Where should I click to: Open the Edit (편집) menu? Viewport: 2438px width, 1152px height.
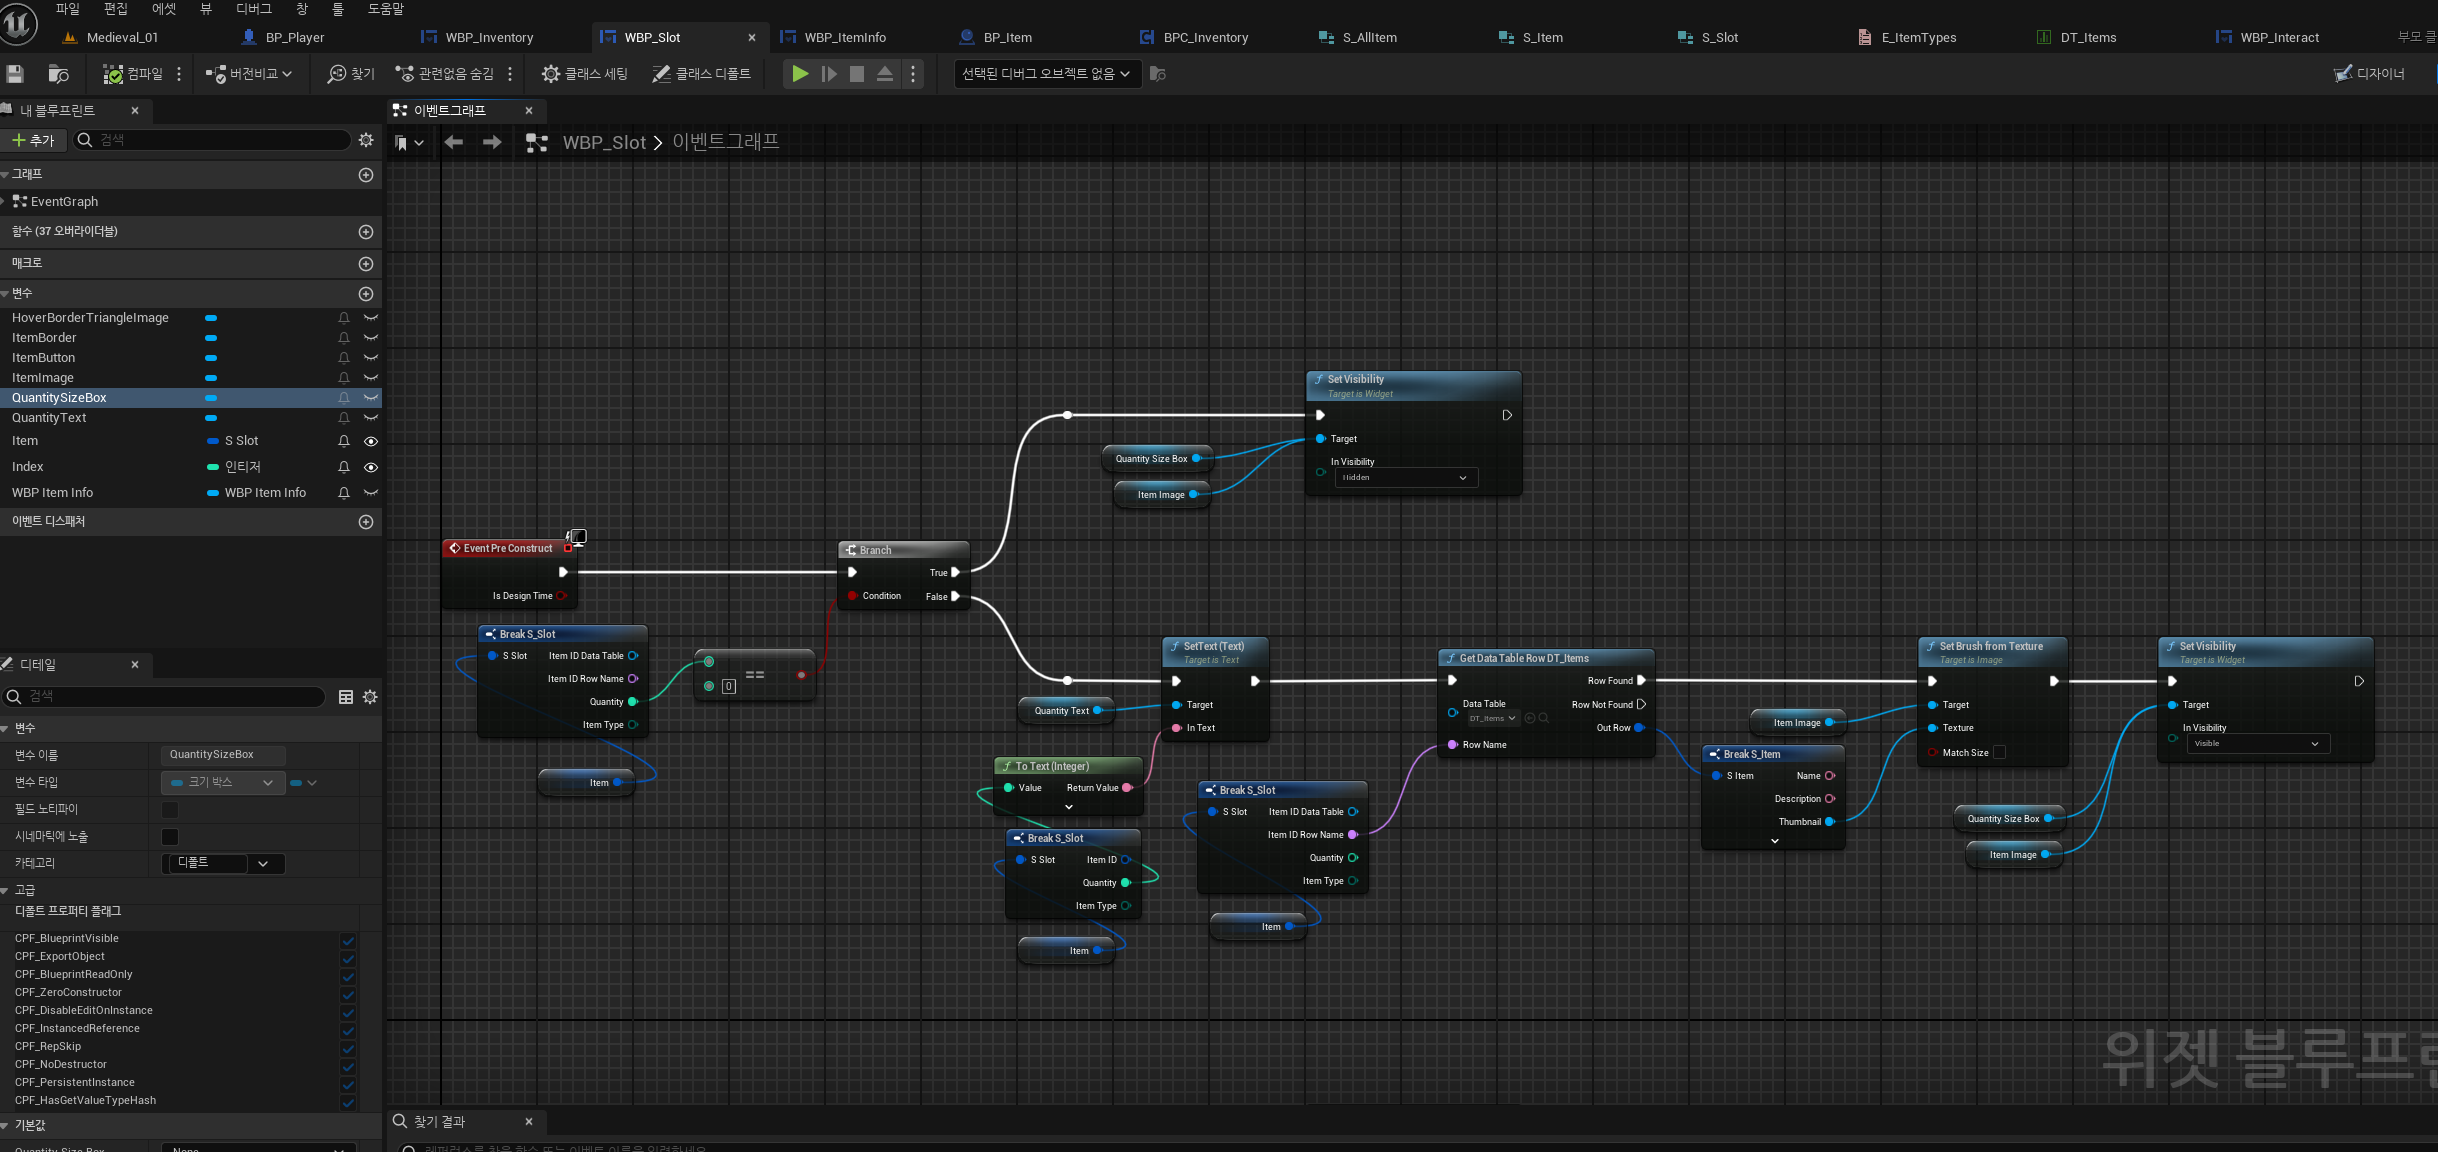pyautogui.click(x=116, y=9)
